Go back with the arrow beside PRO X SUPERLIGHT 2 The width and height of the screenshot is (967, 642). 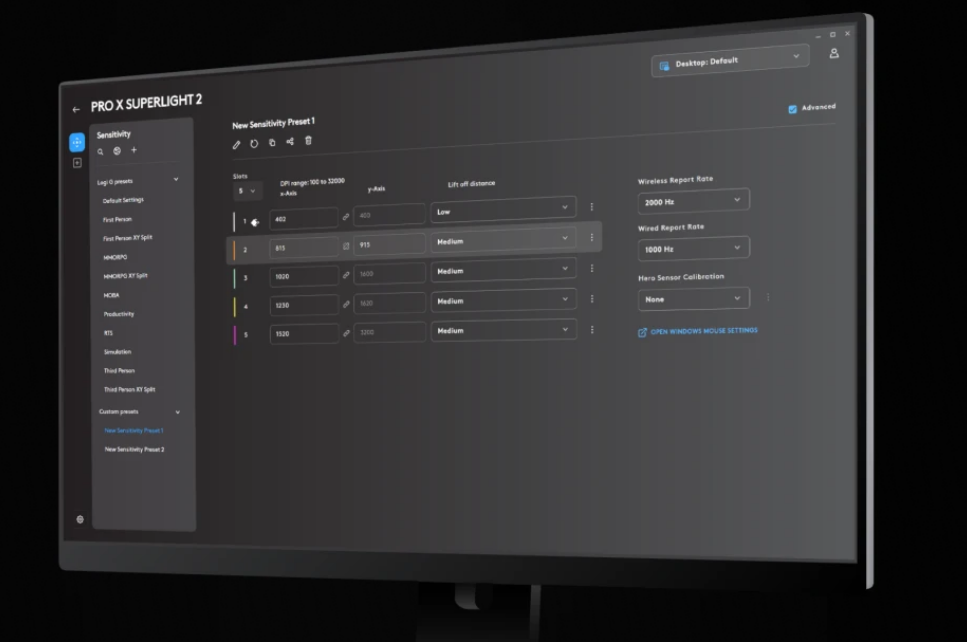pyautogui.click(x=76, y=110)
